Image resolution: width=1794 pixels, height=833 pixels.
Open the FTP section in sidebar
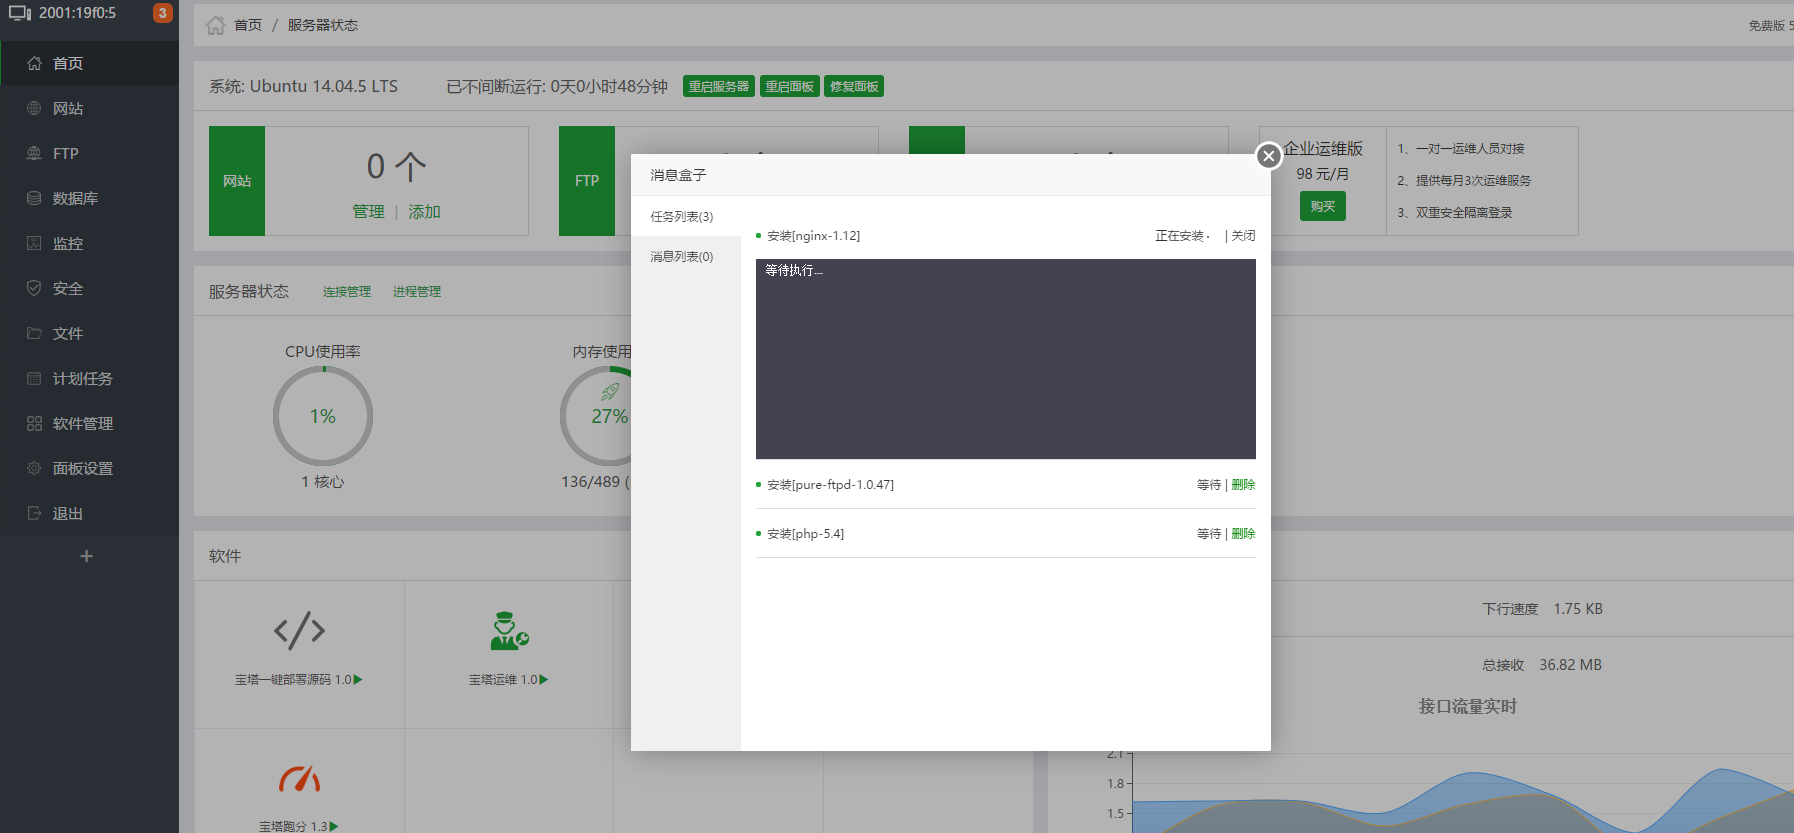point(65,153)
